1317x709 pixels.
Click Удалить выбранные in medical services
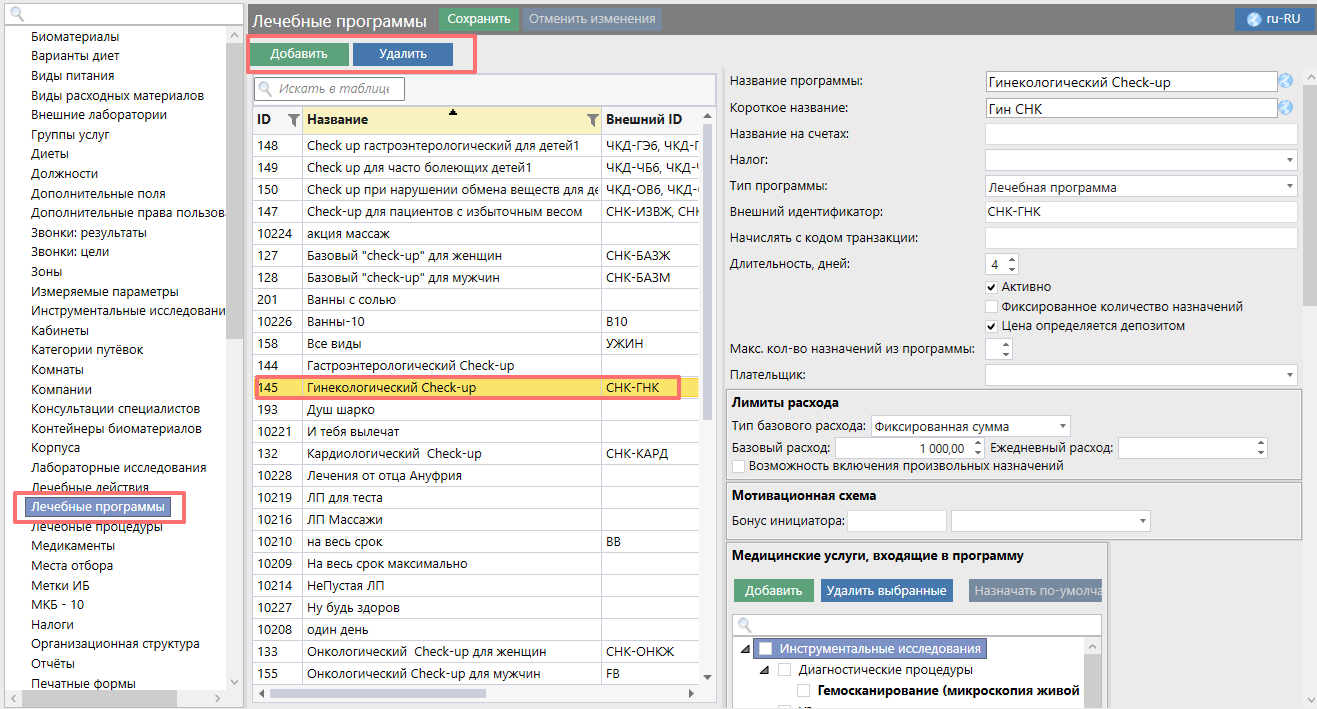(x=886, y=591)
